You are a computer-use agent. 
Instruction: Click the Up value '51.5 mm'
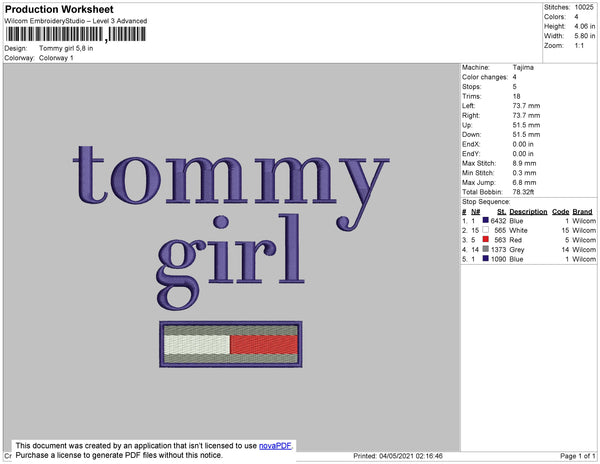526,125
